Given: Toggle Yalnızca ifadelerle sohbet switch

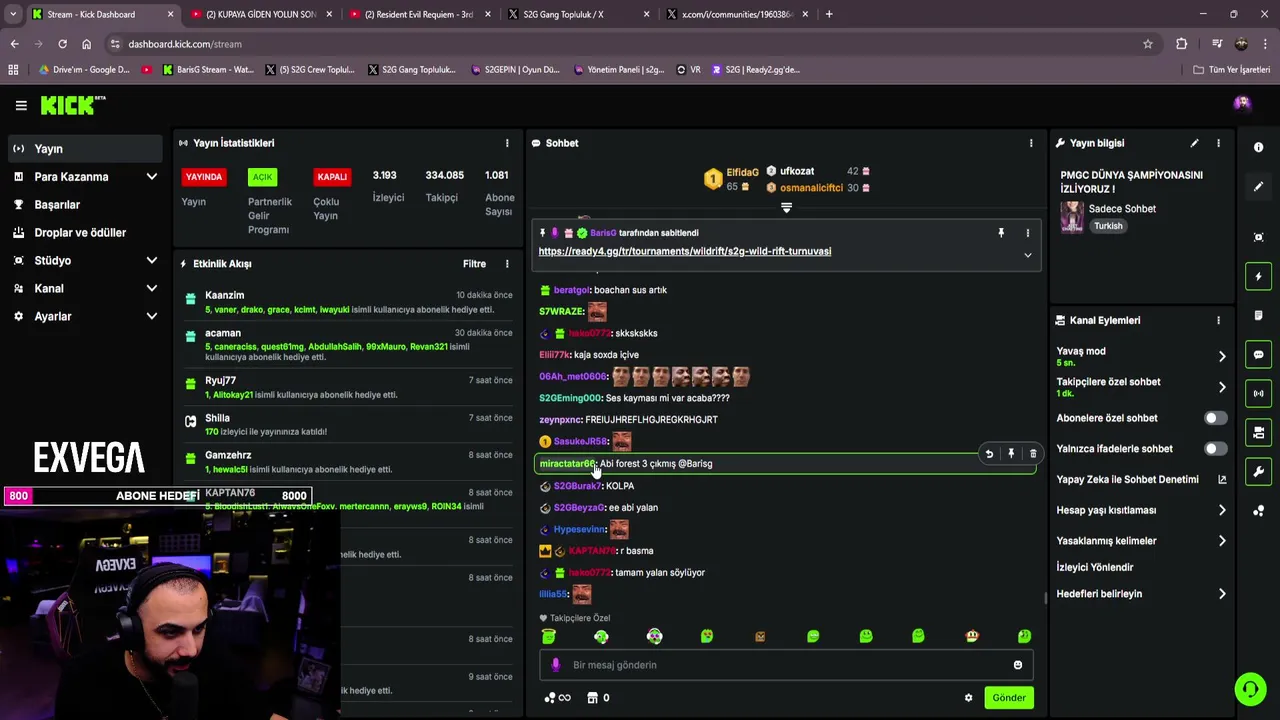Looking at the screenshot, I should 1214,449.
